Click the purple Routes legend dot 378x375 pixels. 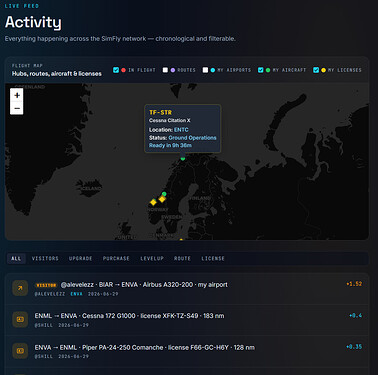click(173, 70)
